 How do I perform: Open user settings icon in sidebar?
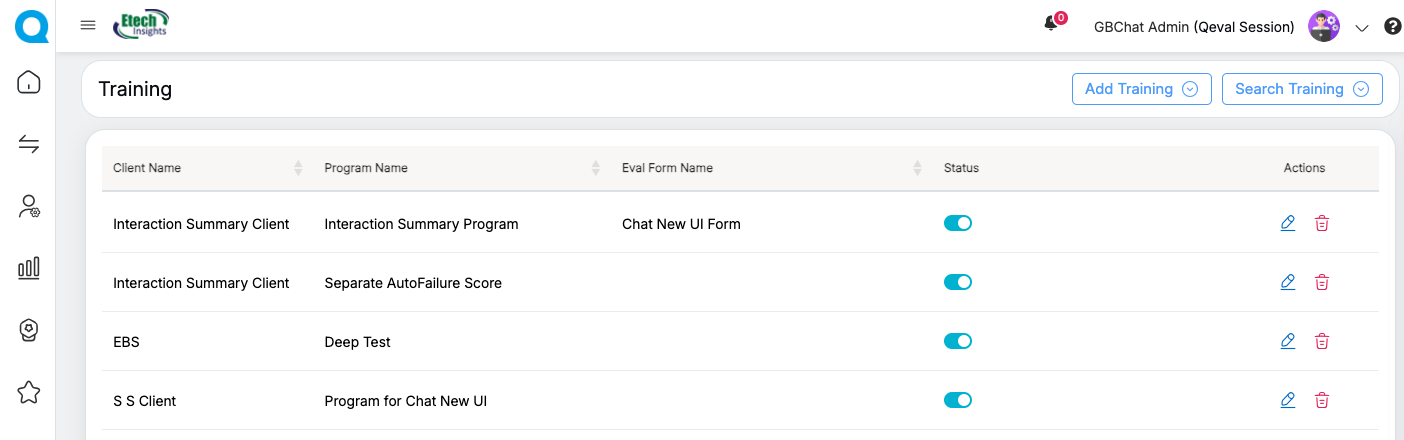point(29,207)
